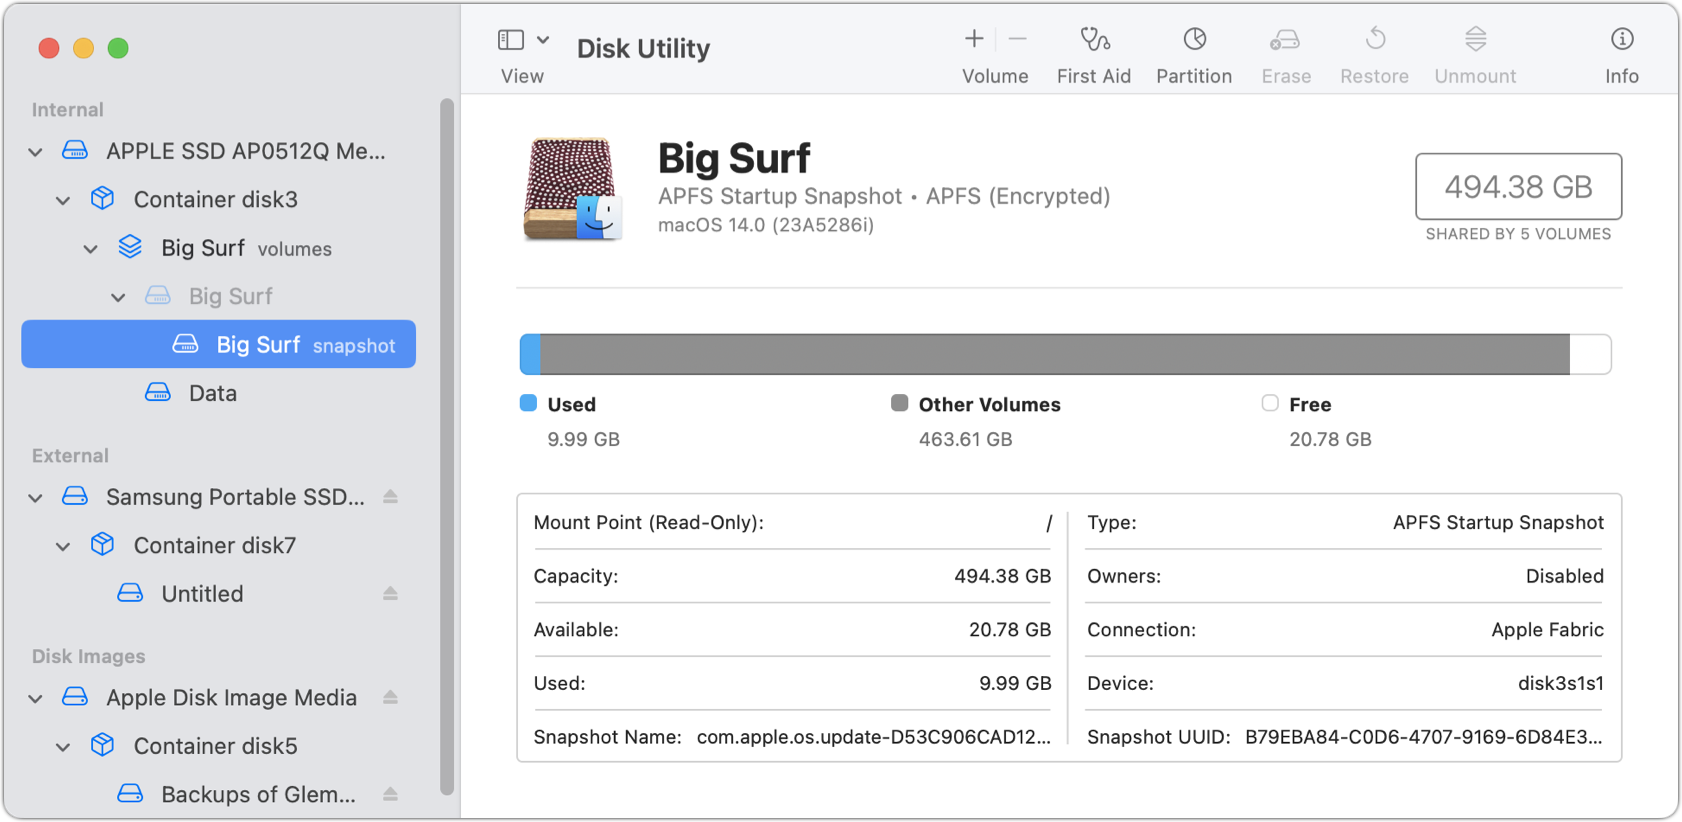
Task: Click the gray Other Volumes bar segment
Action: pos(1055,354)
